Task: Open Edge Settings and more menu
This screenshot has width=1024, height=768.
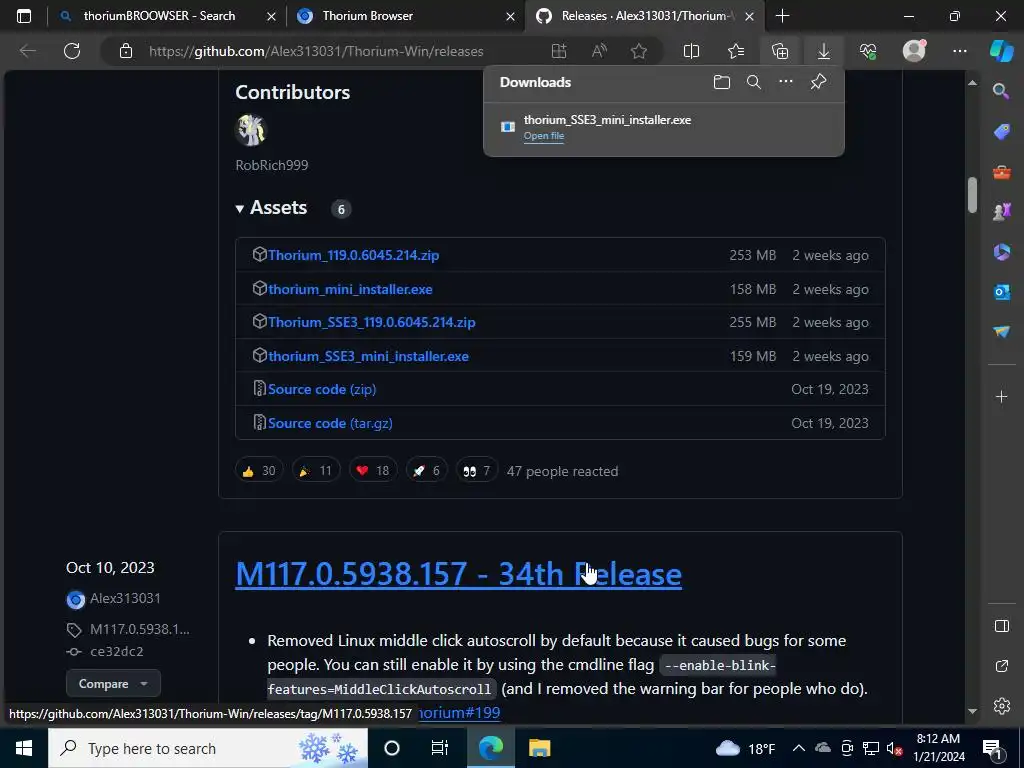Action: tap(959, 51)
